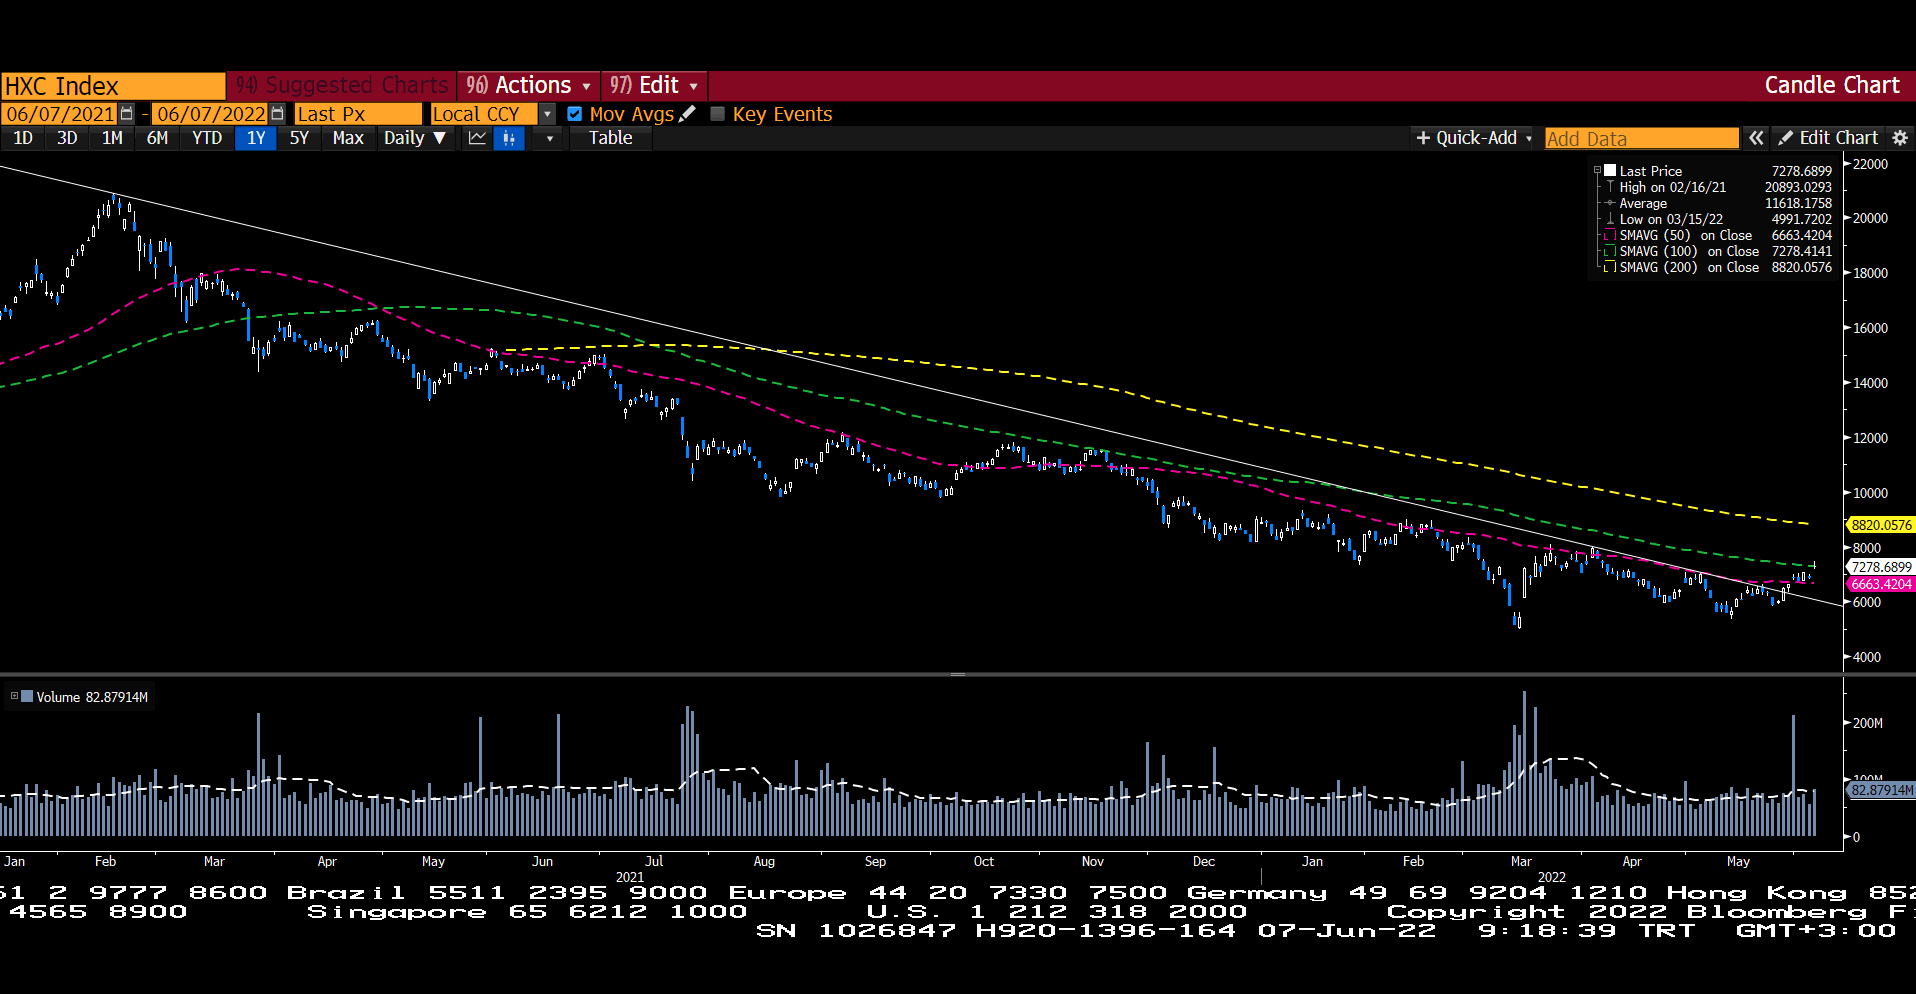Select YTD time range tab

pos(207,138)
